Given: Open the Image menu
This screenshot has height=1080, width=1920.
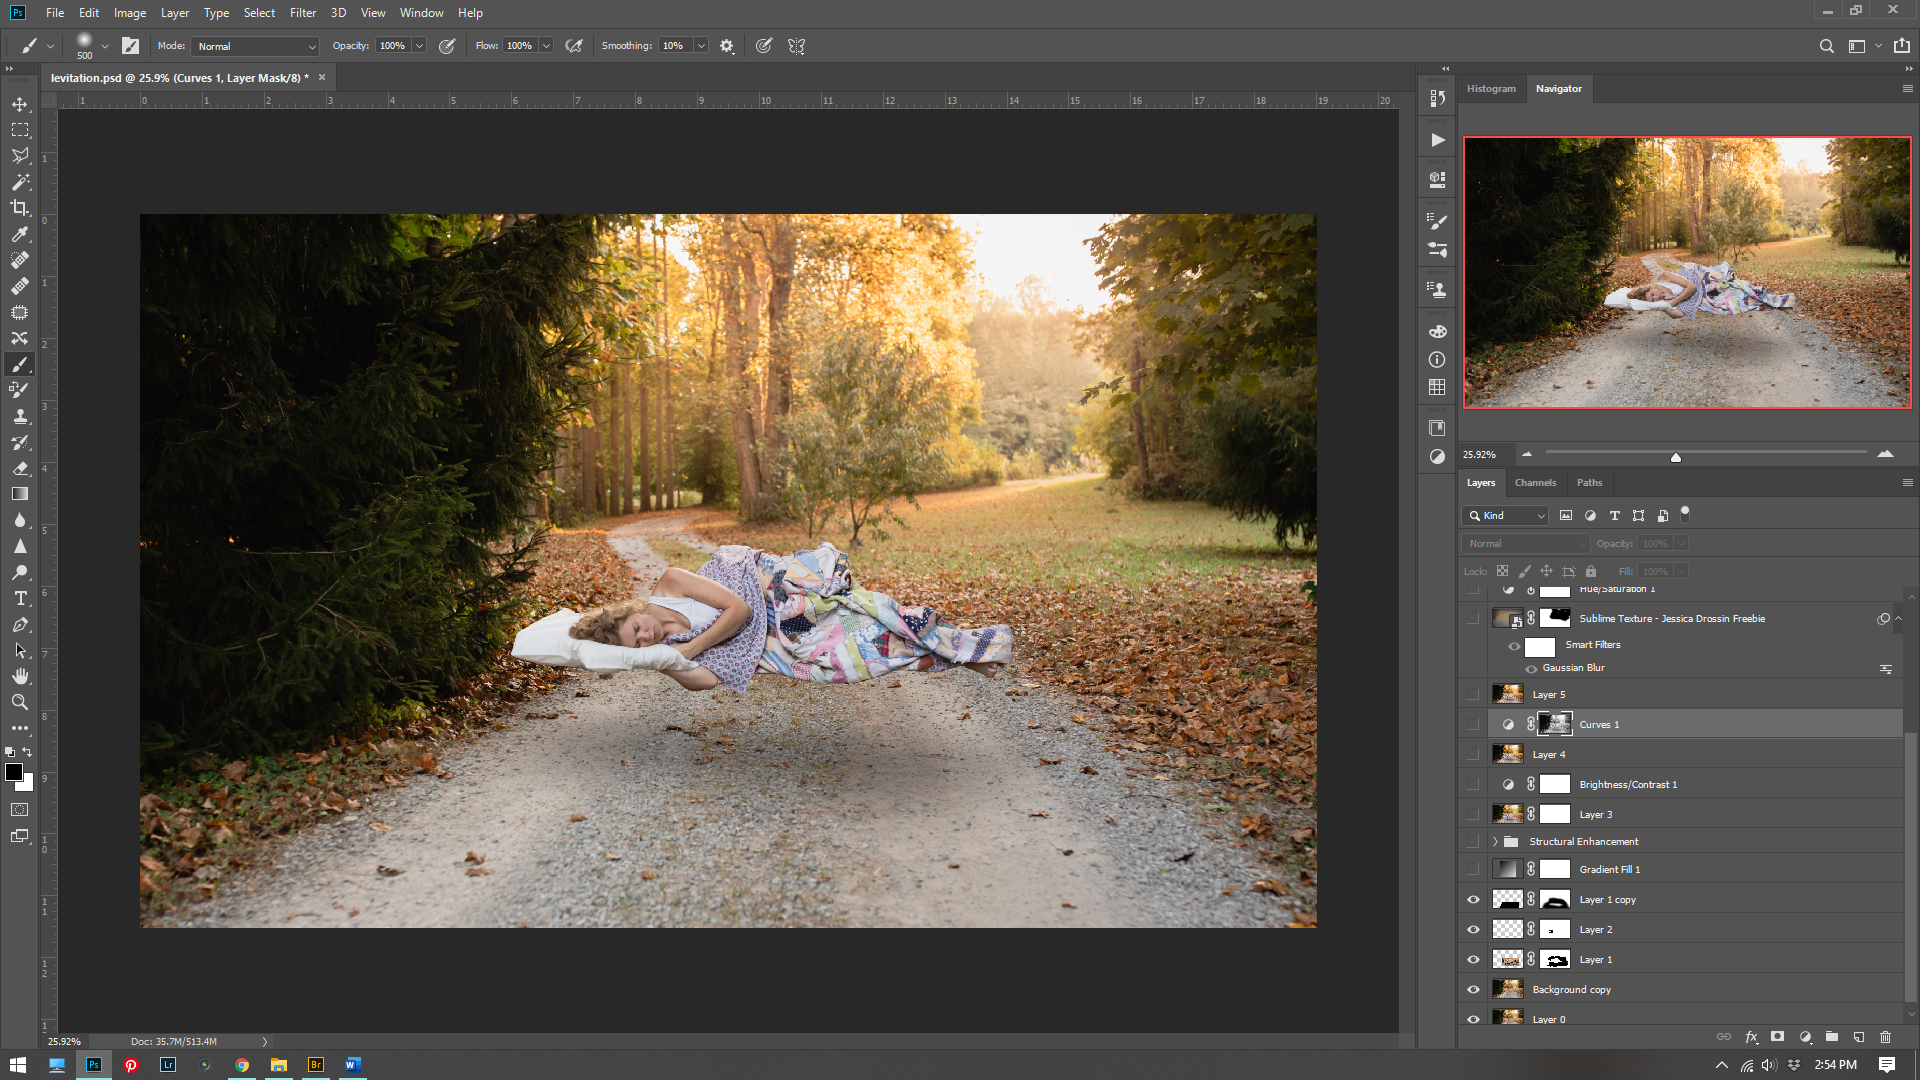Looking at the screenshot, I should (130, 13).
